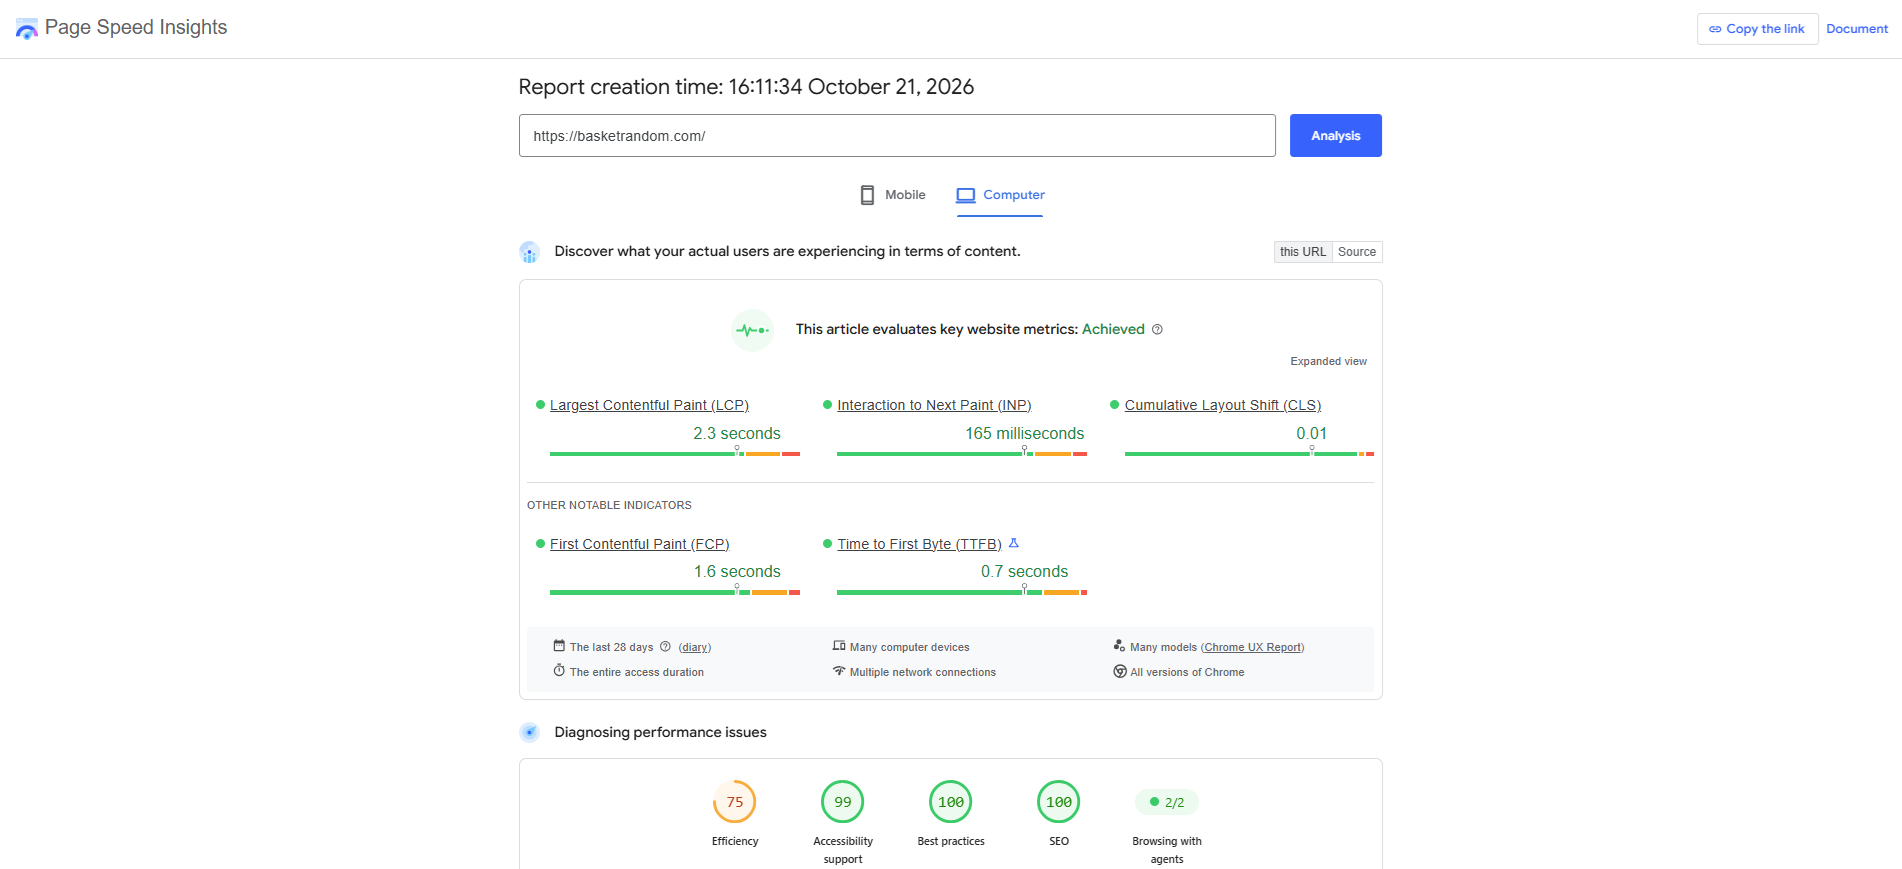
Task: Open the help icon next to Achieved
Action: coord(1157,330)
